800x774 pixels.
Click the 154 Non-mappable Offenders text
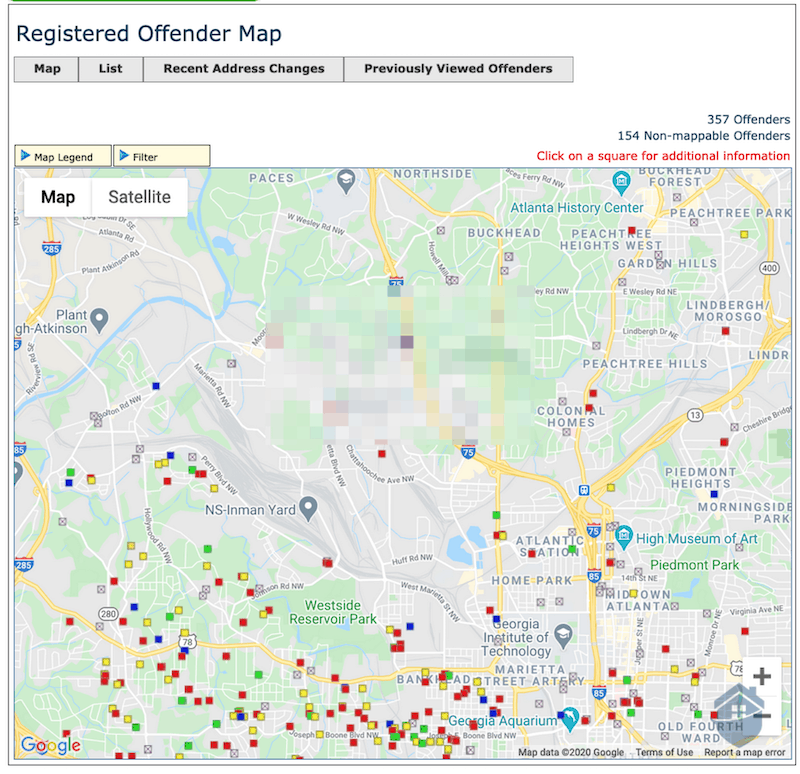704,136
